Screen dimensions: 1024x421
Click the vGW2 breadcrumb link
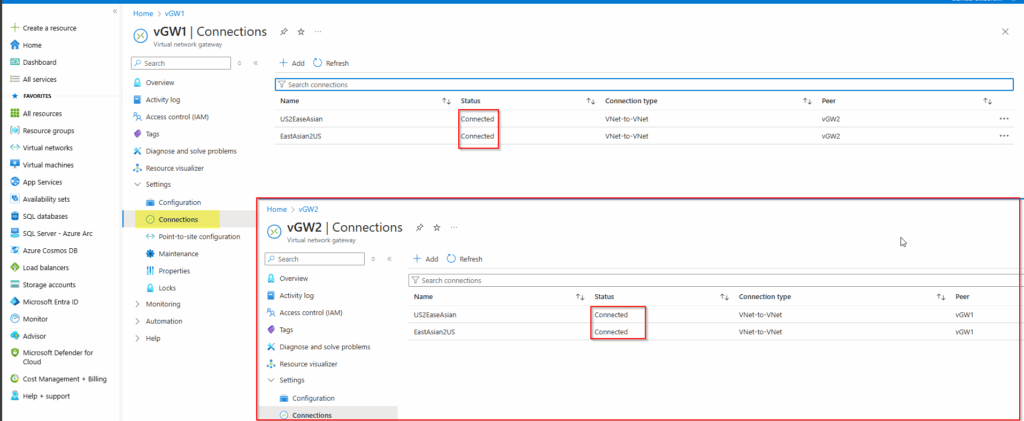(x=308, y=209)
